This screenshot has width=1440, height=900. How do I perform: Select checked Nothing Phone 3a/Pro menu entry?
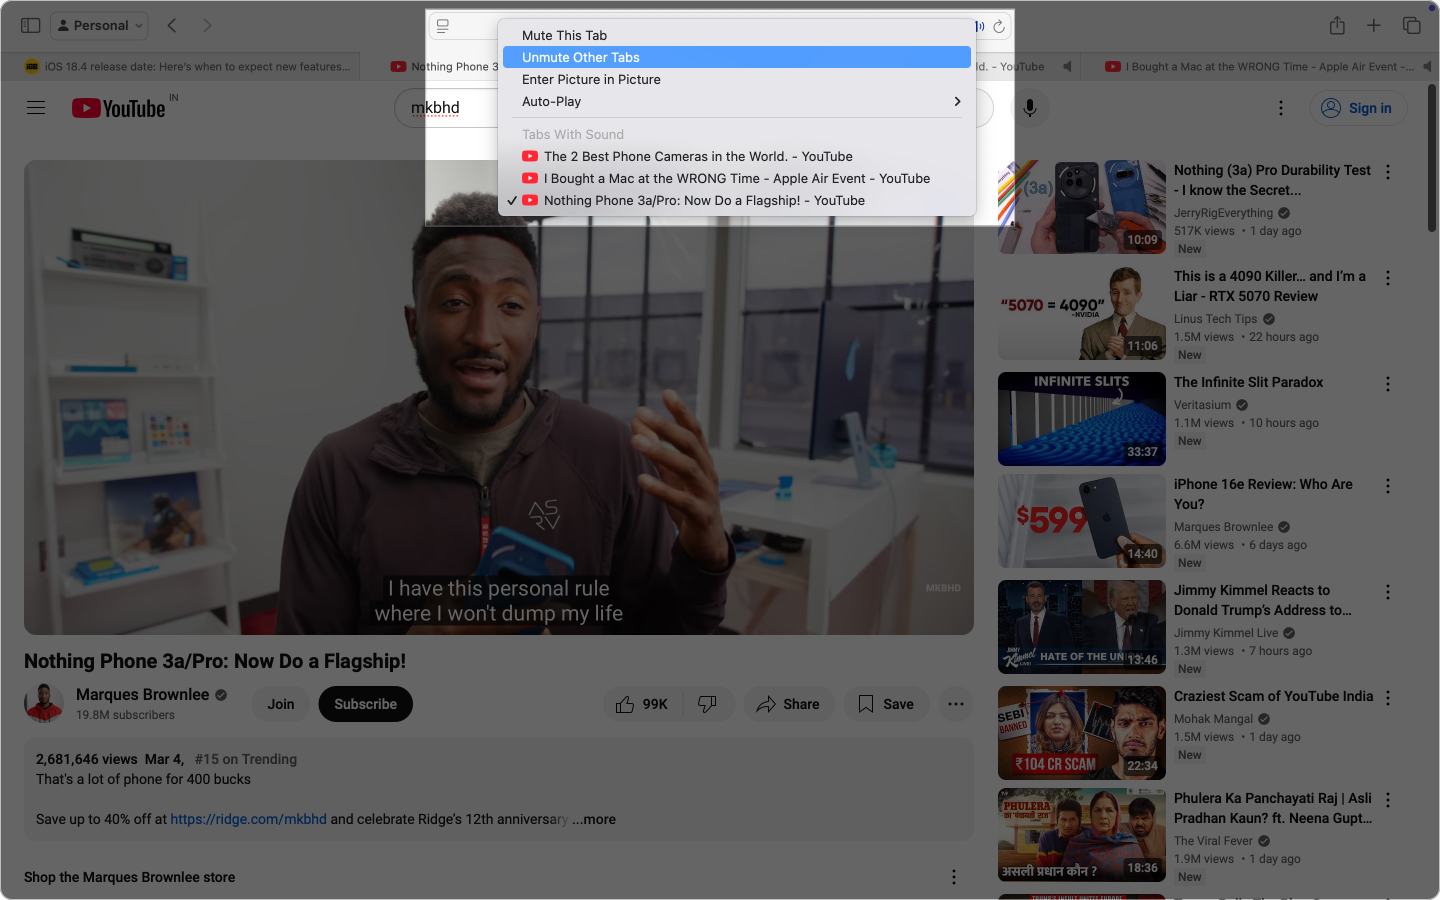tap(737, 200)
